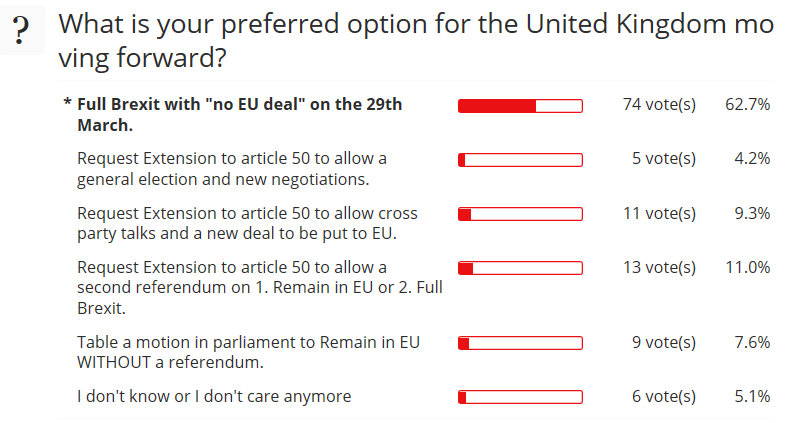Click the Full Brexit result progress bar
Screen dimensions: 794x423
(x=520, y=106)
